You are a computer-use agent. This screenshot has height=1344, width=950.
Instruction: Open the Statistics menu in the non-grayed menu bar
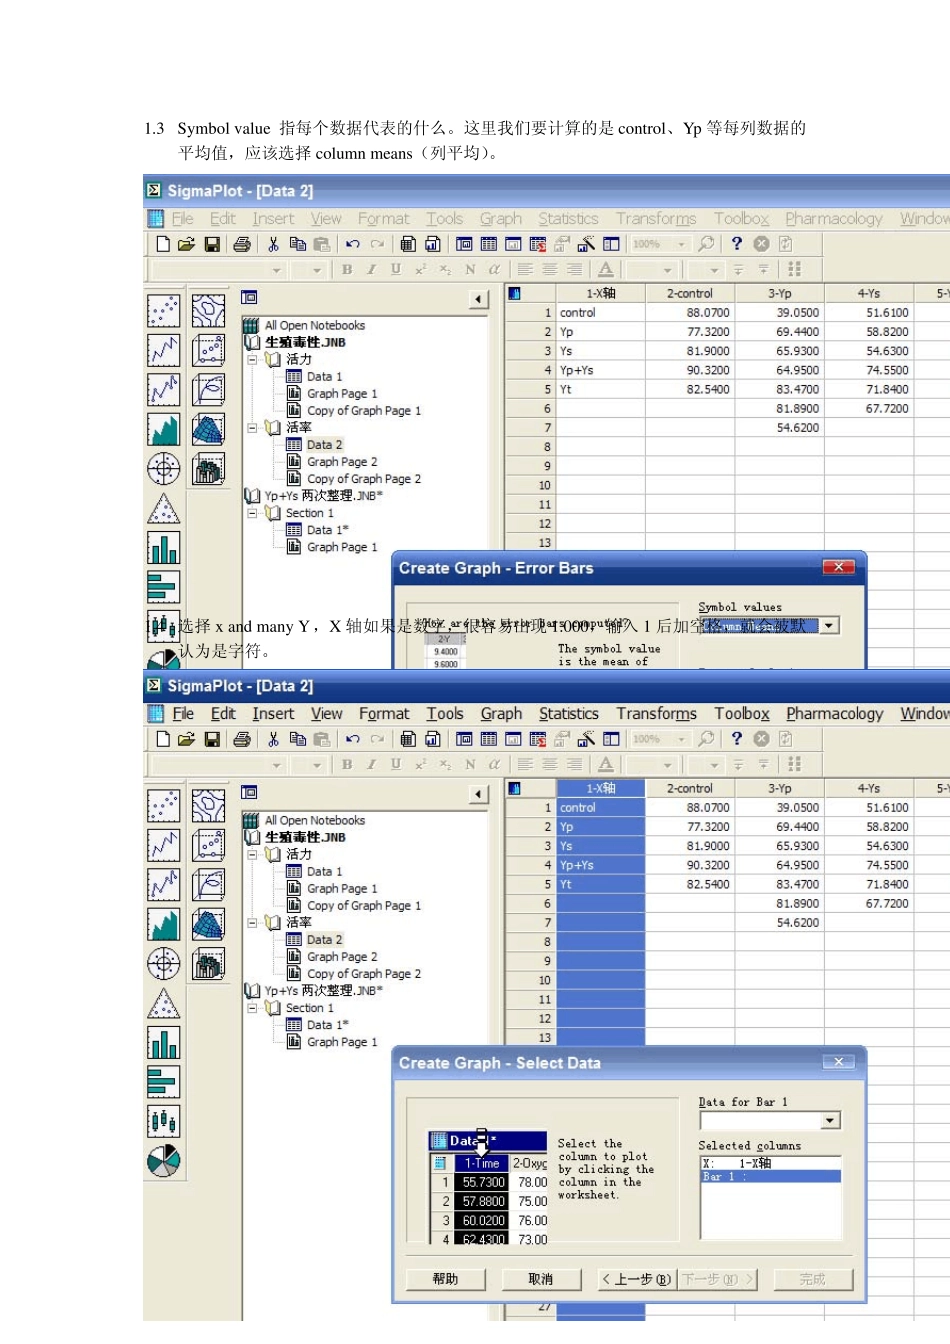coord(568,714)
